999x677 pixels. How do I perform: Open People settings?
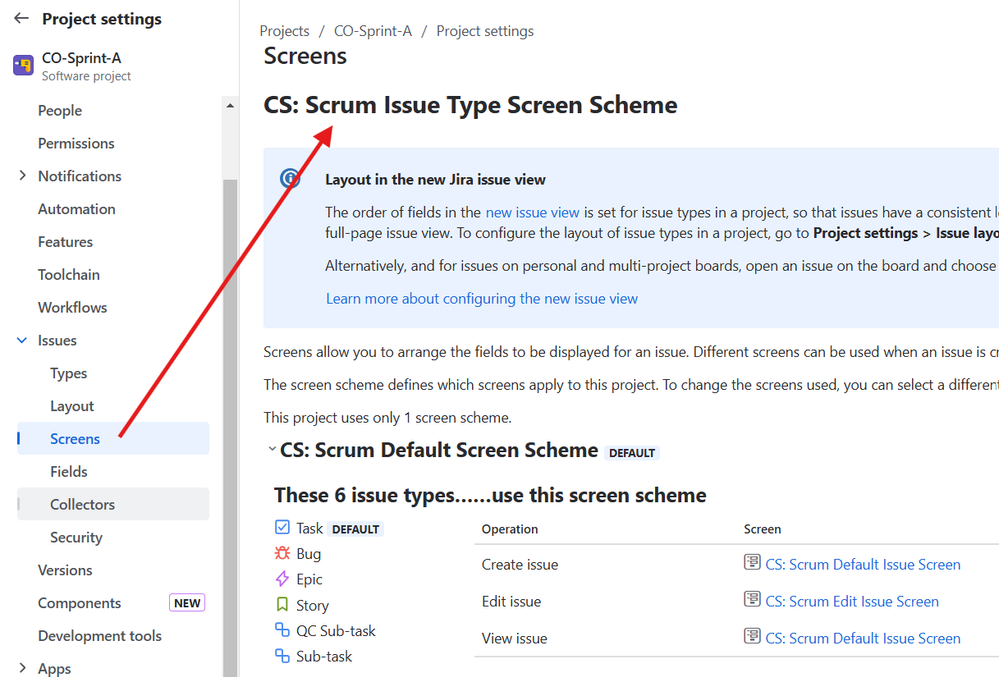point(60,110)
